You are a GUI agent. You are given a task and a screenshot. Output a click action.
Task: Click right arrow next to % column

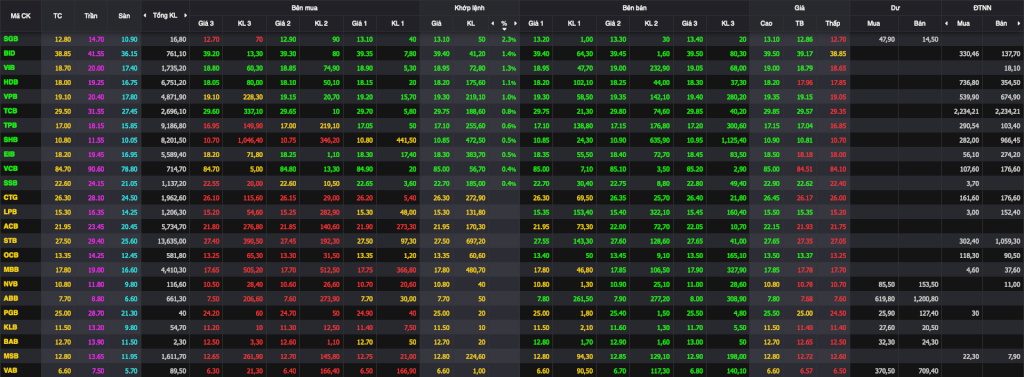[x=515, y=24]
